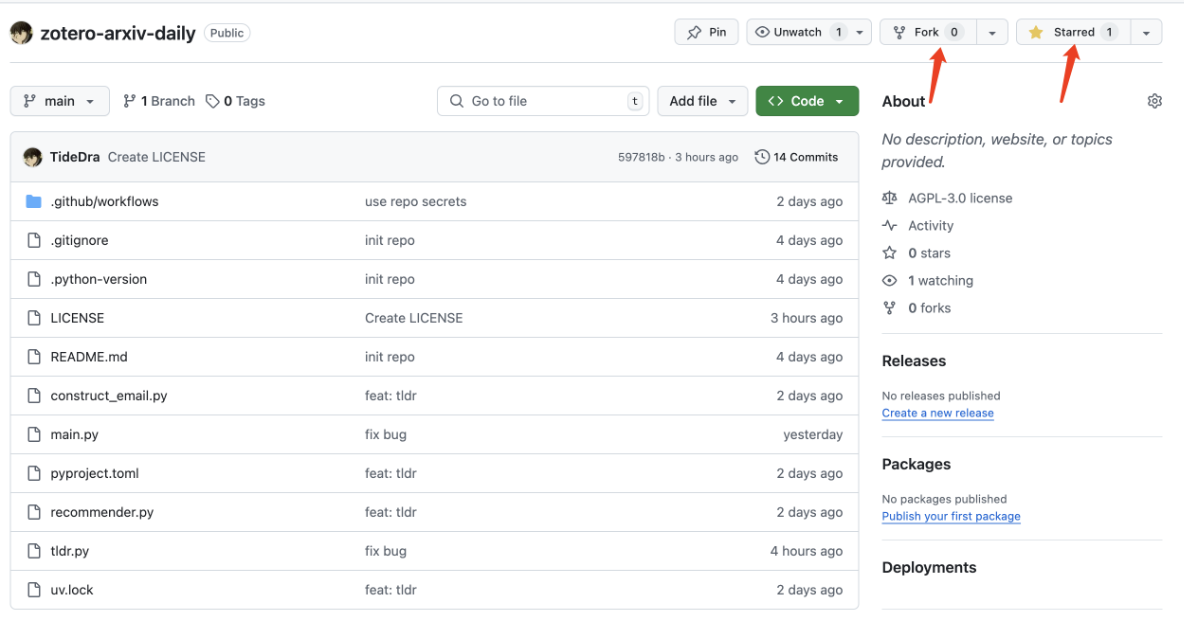This screenshot has height=624, width=1184.
Task: Click the commit history clock icon
Action: click(x=762, y=157)
